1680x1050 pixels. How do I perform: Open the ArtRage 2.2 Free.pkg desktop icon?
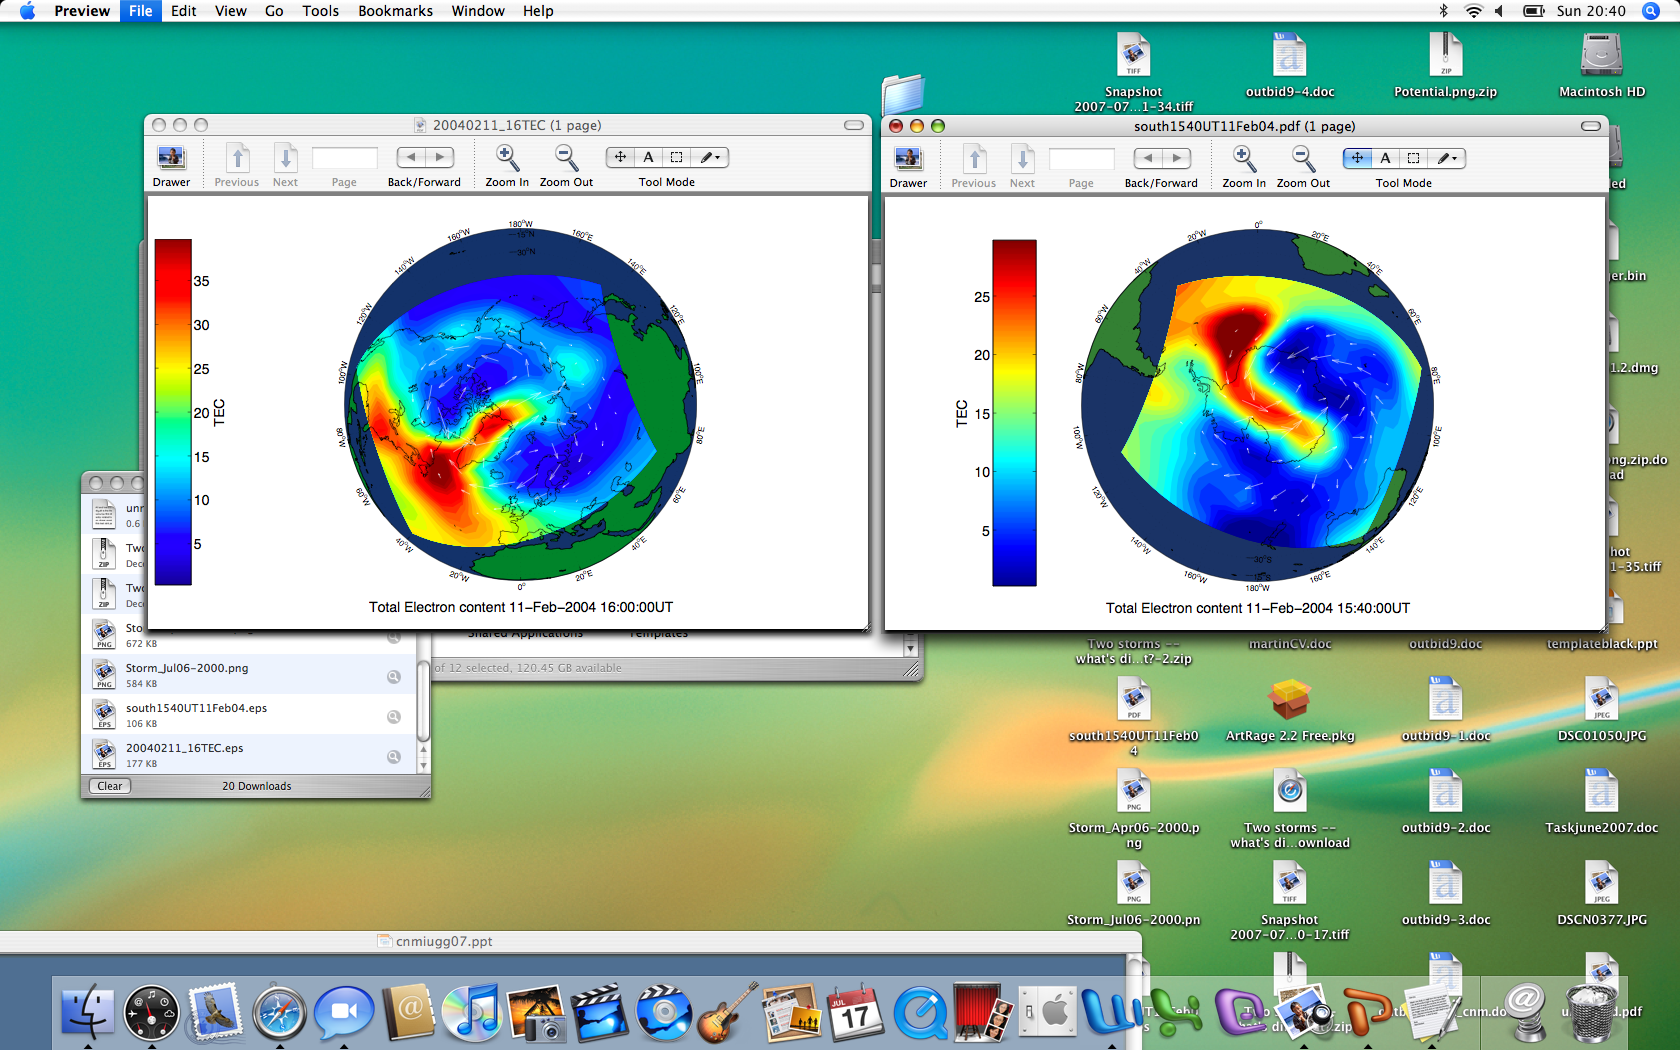click(1289, 700)
